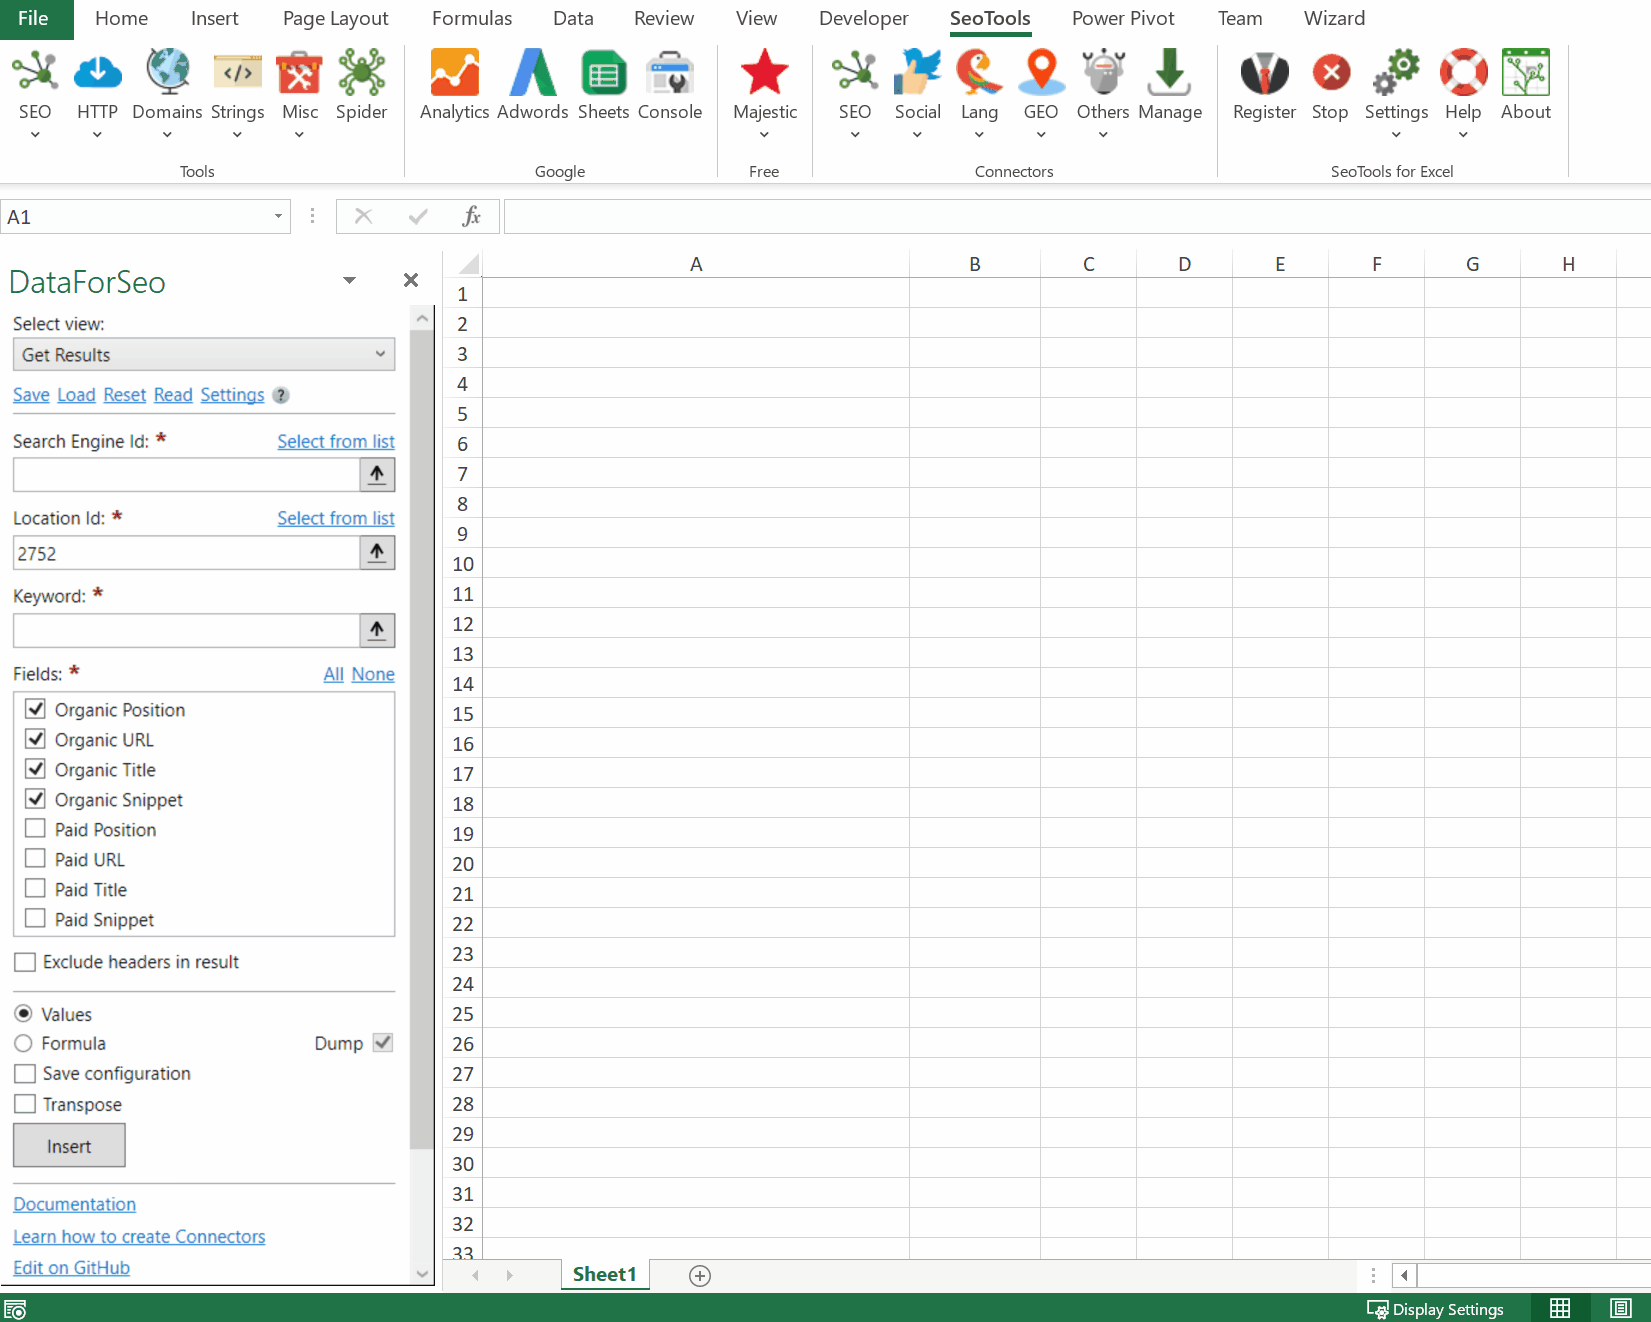Open the Edit on GitHub link

click(72, 1267)
